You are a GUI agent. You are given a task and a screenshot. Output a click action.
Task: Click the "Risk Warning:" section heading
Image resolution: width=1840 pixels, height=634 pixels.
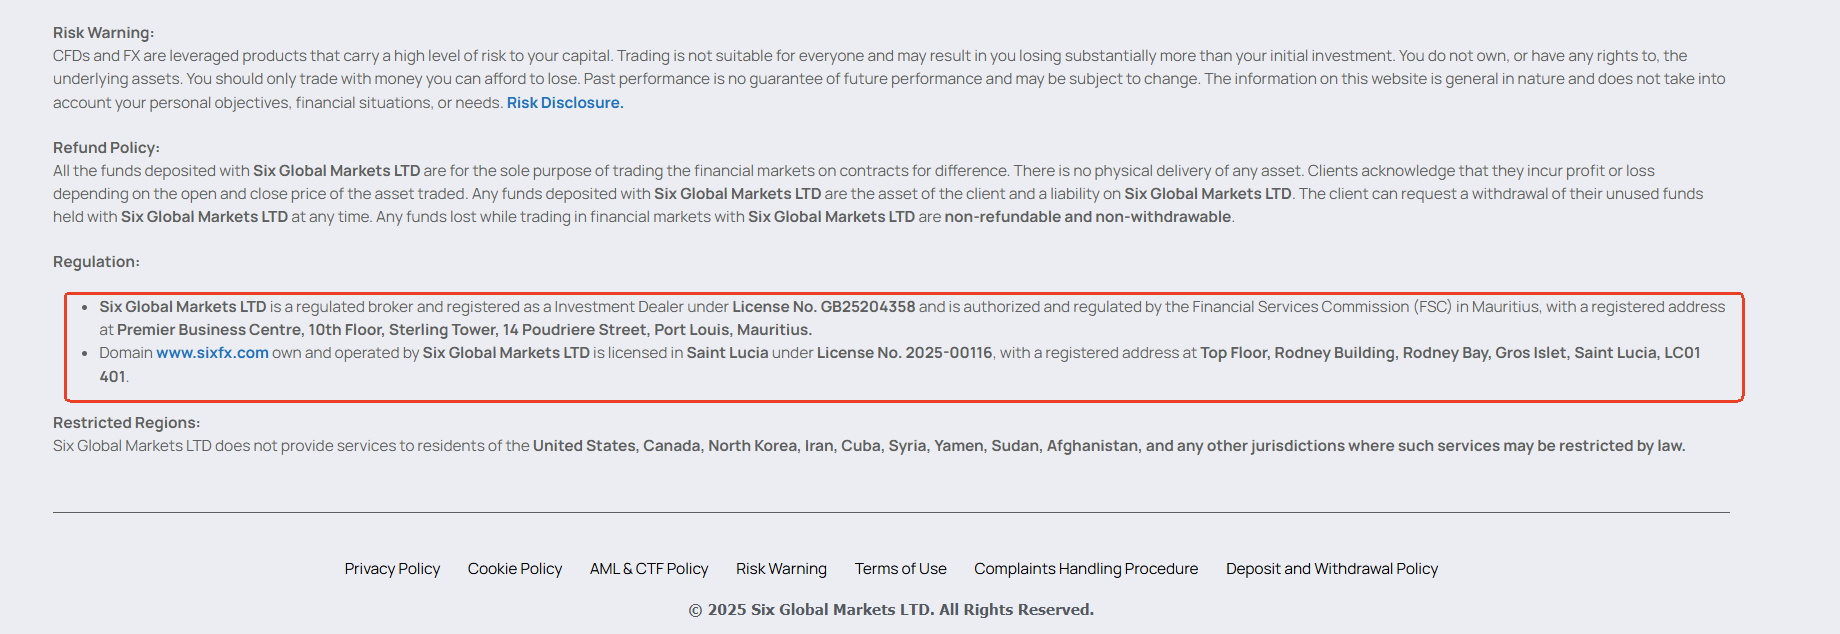click(x=103, y=33)
